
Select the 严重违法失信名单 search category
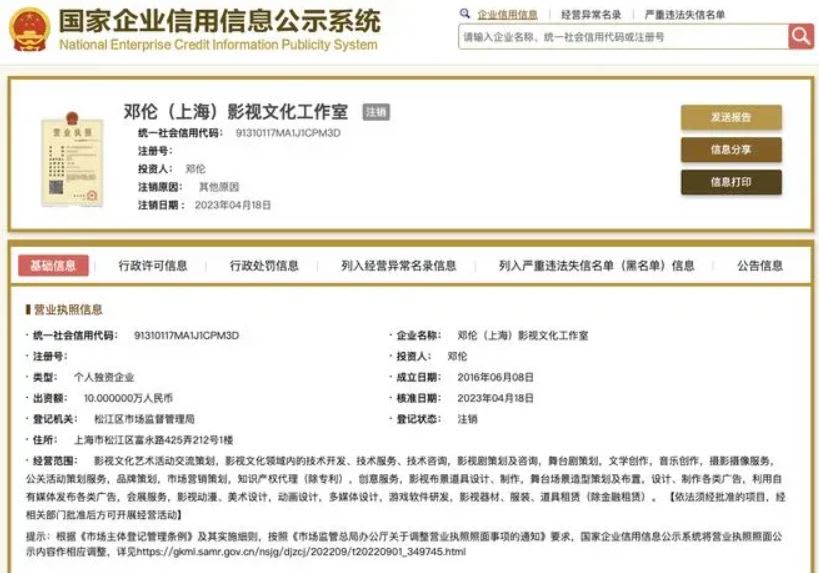click(x=685, y=15)
